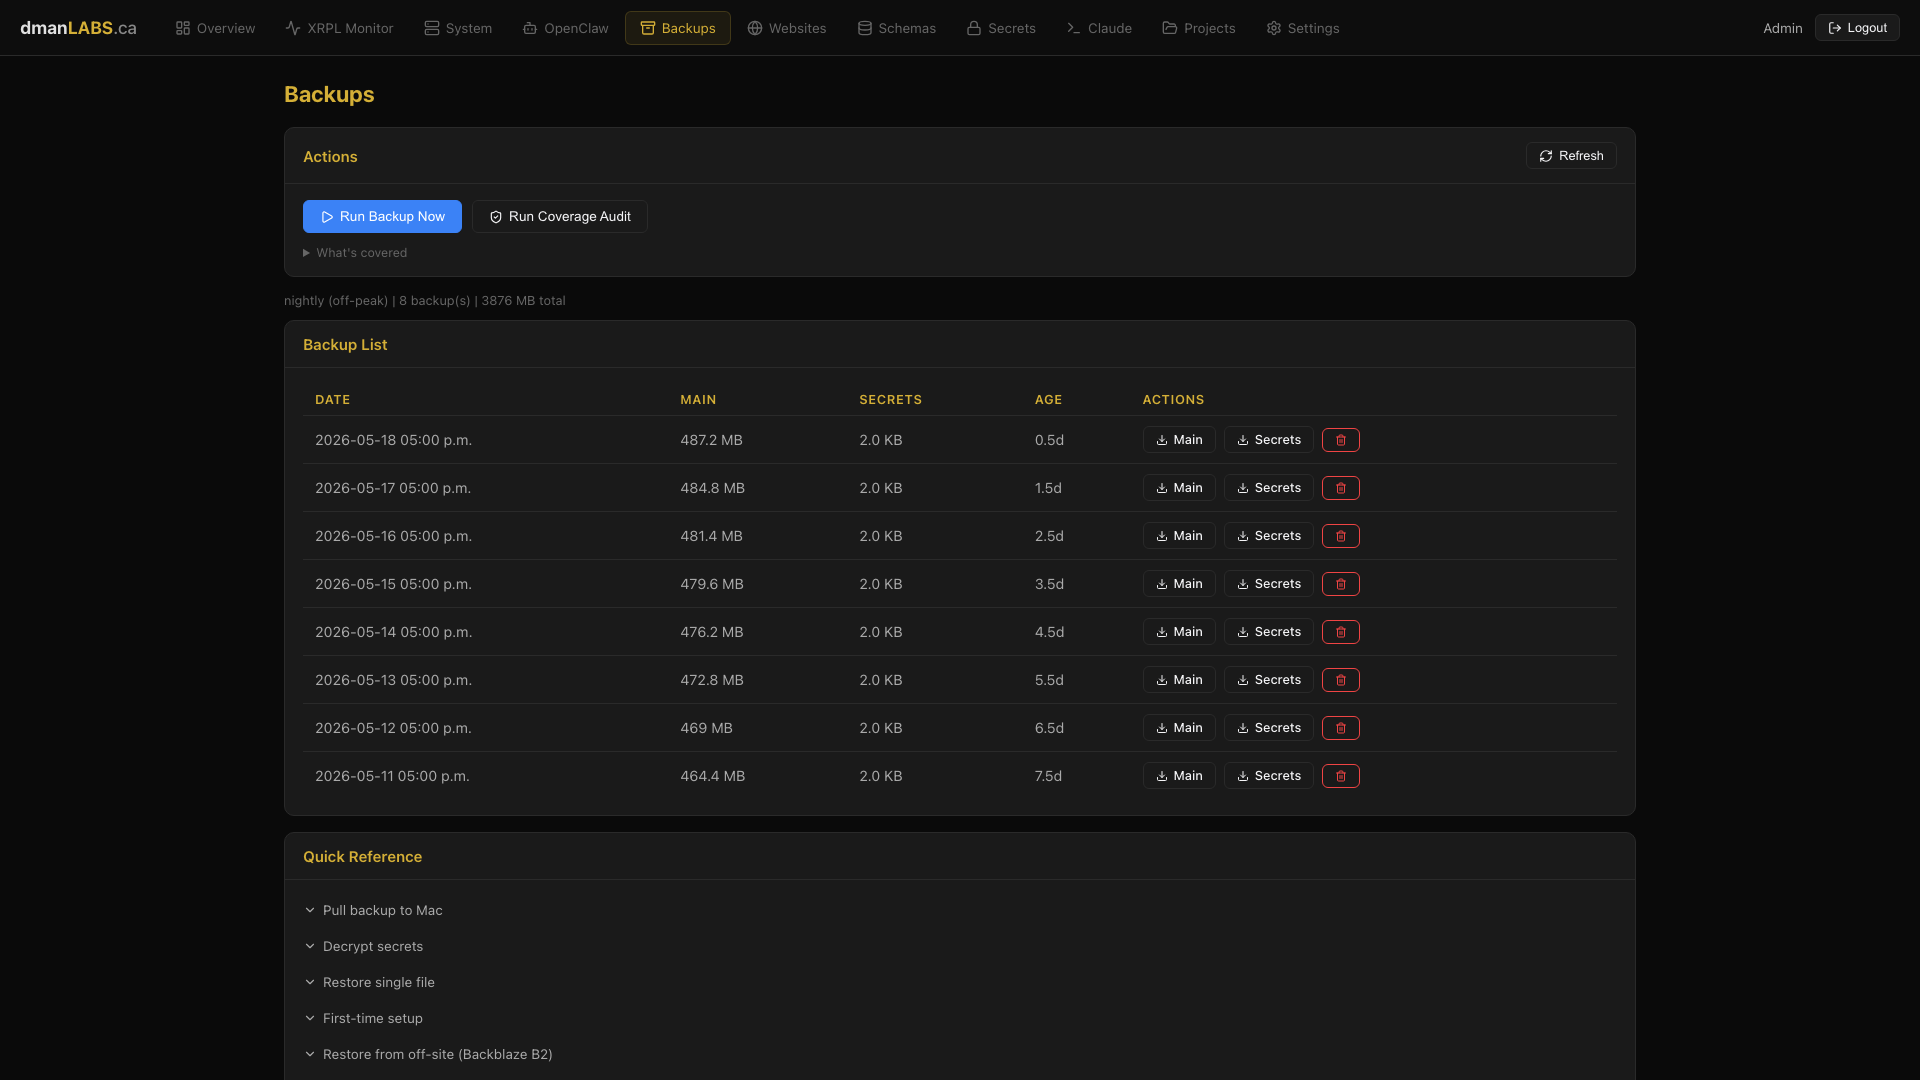Viewport: 1920px width, 1080px height.
Task: Download Main archive for 2026-05-16
Action: 1179,536
